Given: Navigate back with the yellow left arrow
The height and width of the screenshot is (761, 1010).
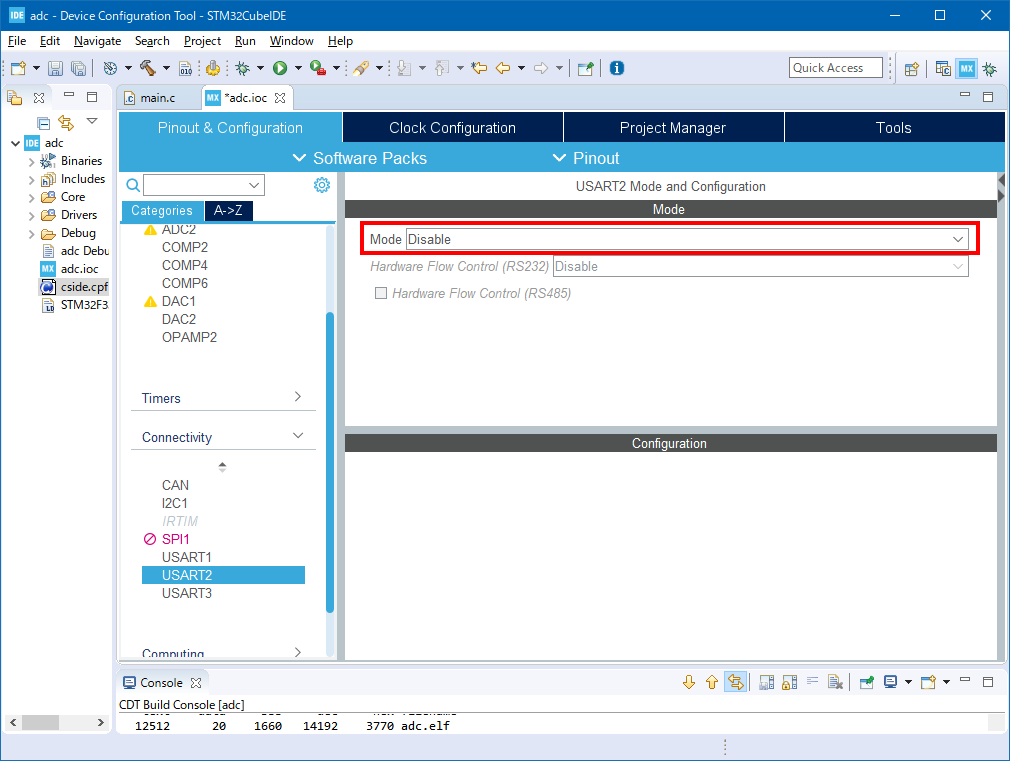Looking at the screenshot, I should 503,68.
